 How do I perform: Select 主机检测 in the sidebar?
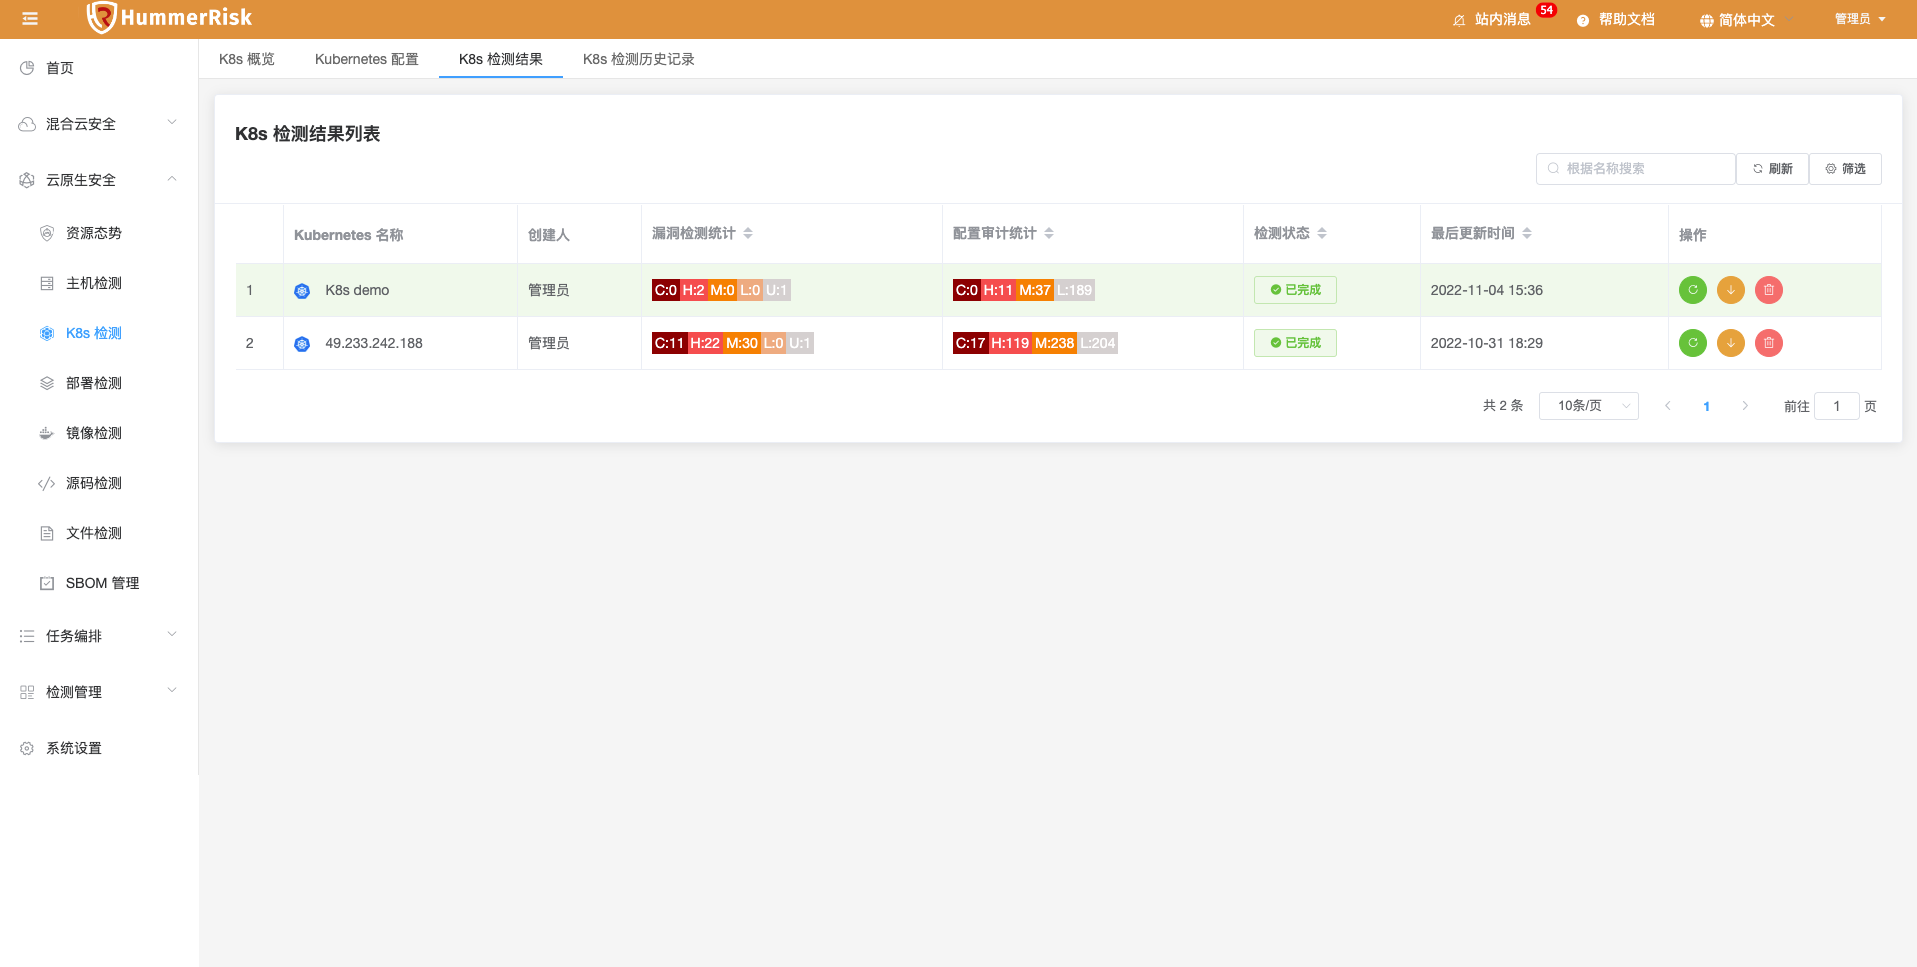93,283
